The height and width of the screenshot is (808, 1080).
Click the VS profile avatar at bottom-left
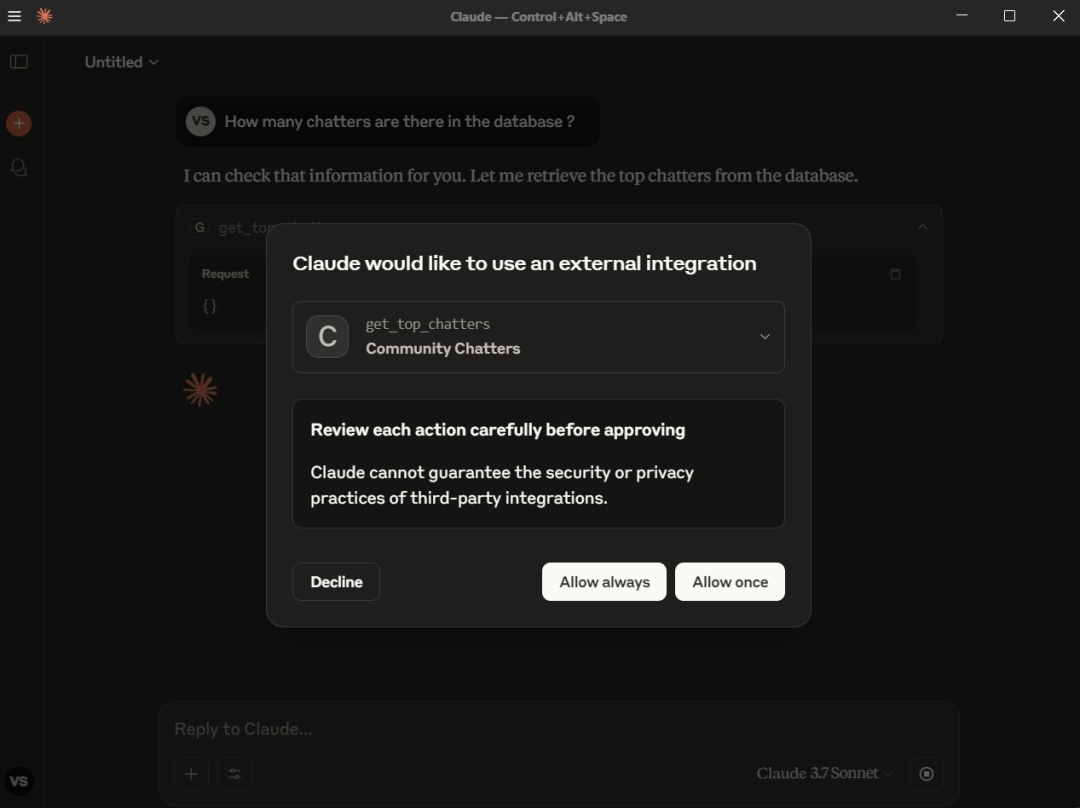point(19,781)
